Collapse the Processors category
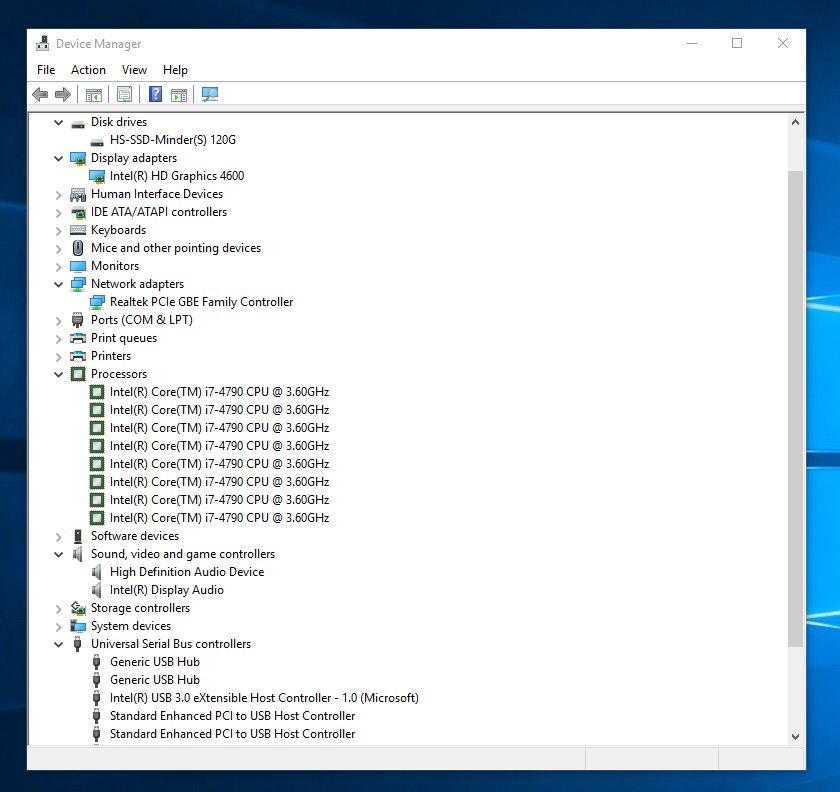This screenshot has height=792, width=840. point(60,374)
